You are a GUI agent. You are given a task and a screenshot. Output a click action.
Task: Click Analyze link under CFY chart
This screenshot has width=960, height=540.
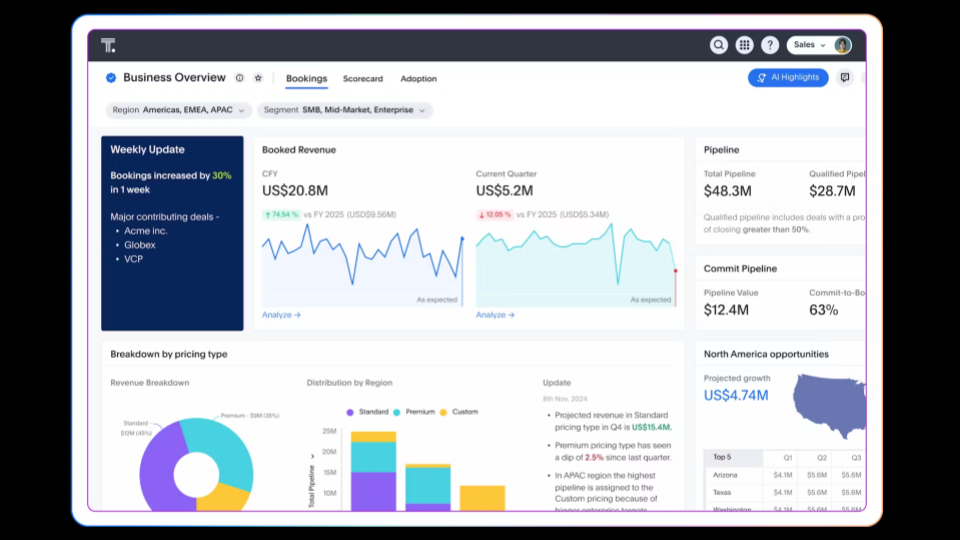281,315
